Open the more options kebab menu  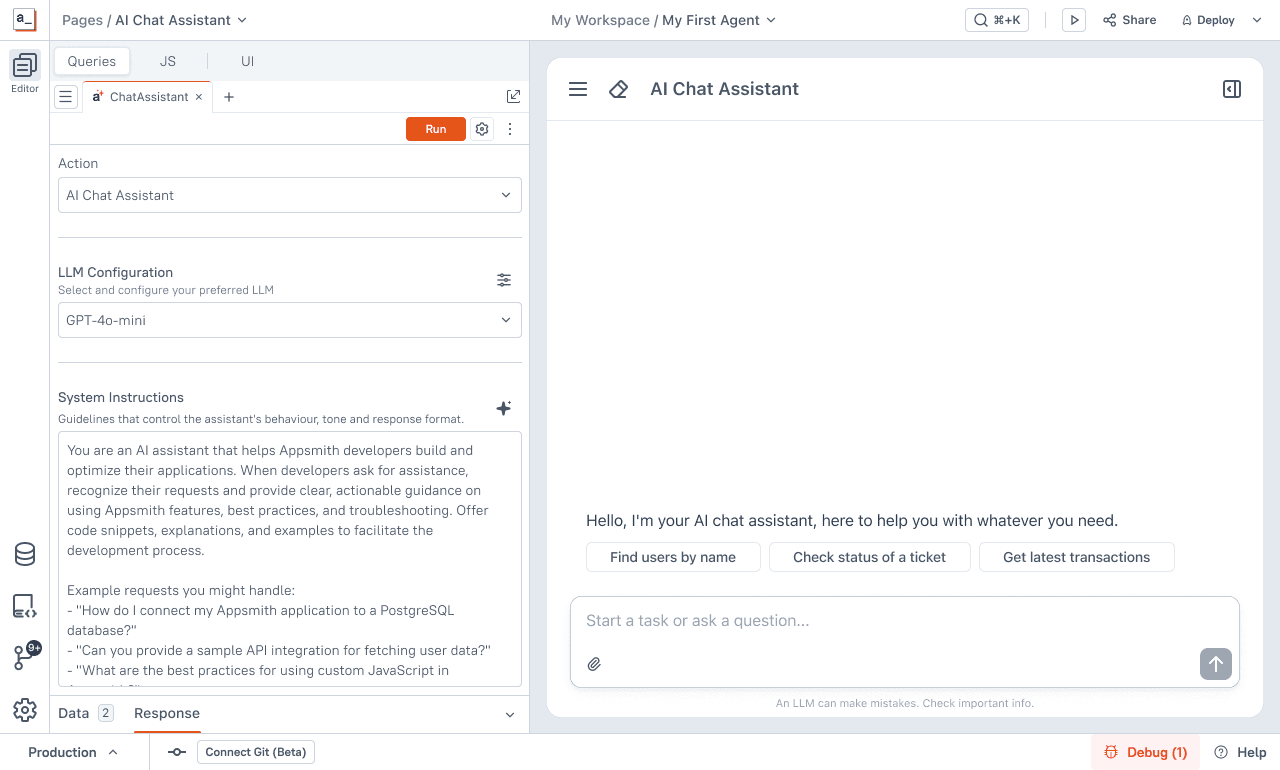(510, 129)
